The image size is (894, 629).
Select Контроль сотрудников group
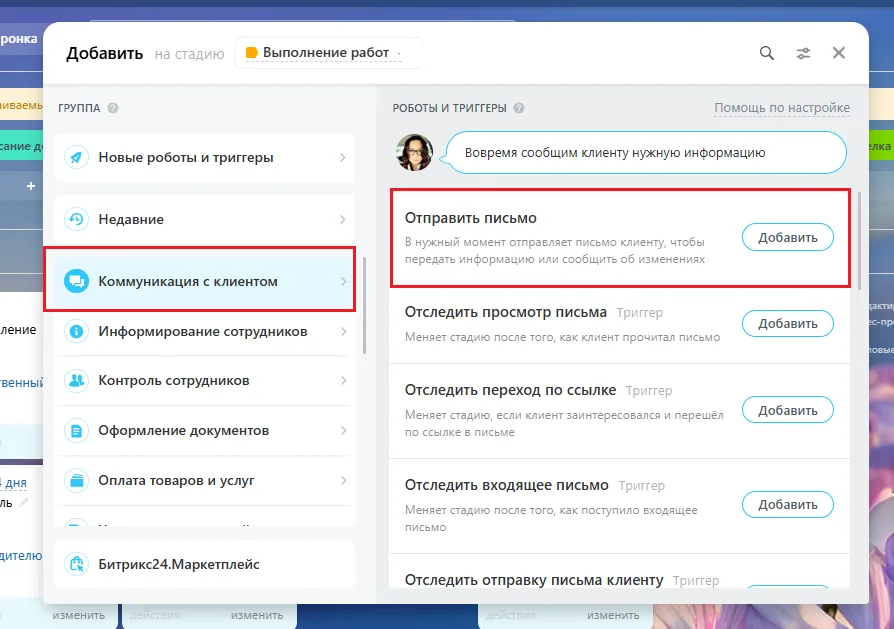pyautogui.click(x=205, y=380)
